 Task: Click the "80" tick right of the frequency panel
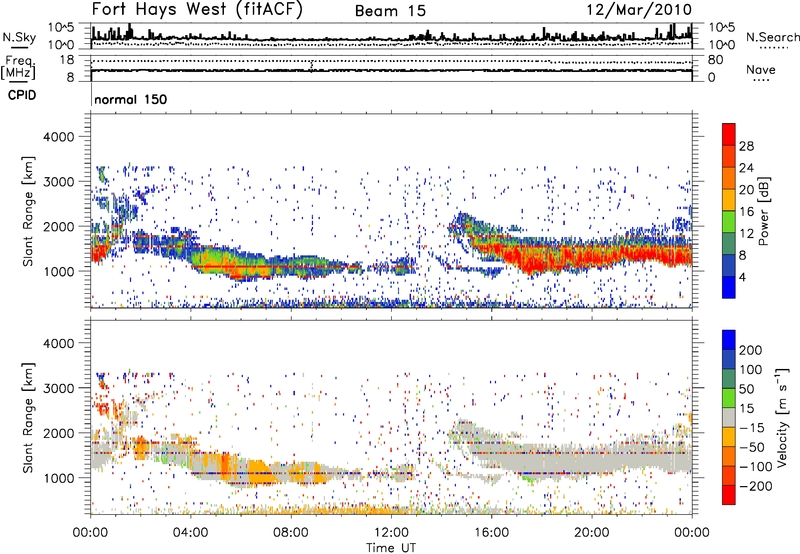pos(715,60)
